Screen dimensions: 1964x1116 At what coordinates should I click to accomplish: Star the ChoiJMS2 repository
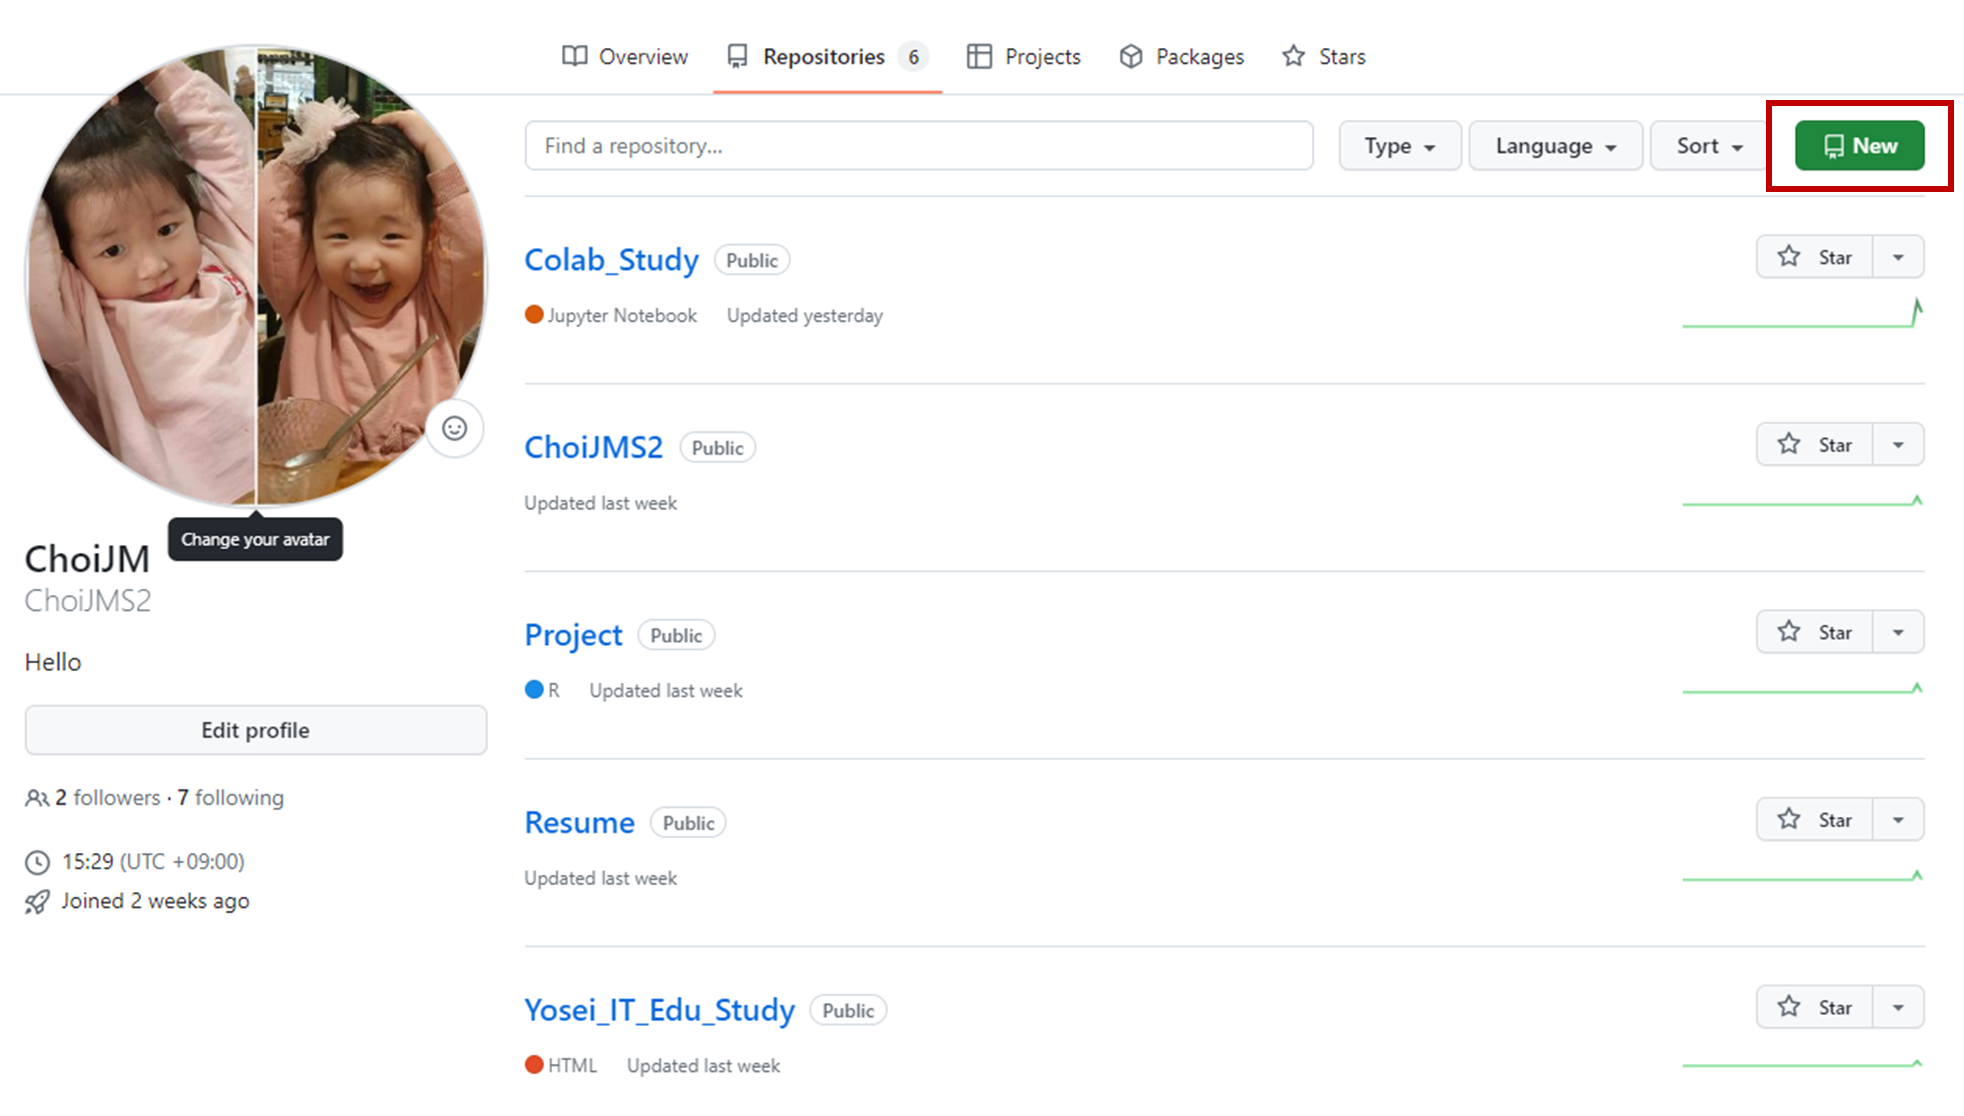(x=1814, y=445)
